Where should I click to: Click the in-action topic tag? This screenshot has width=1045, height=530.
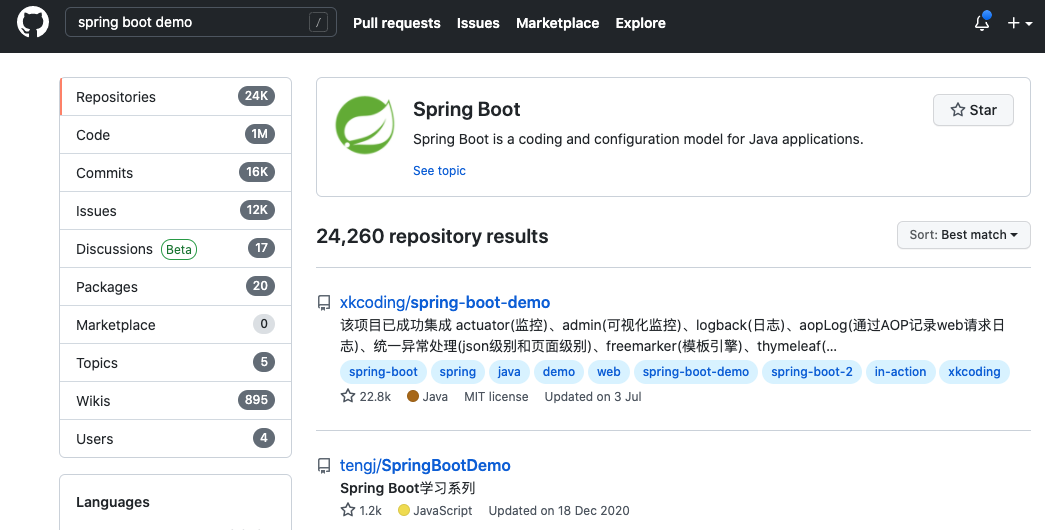[900, 372]
